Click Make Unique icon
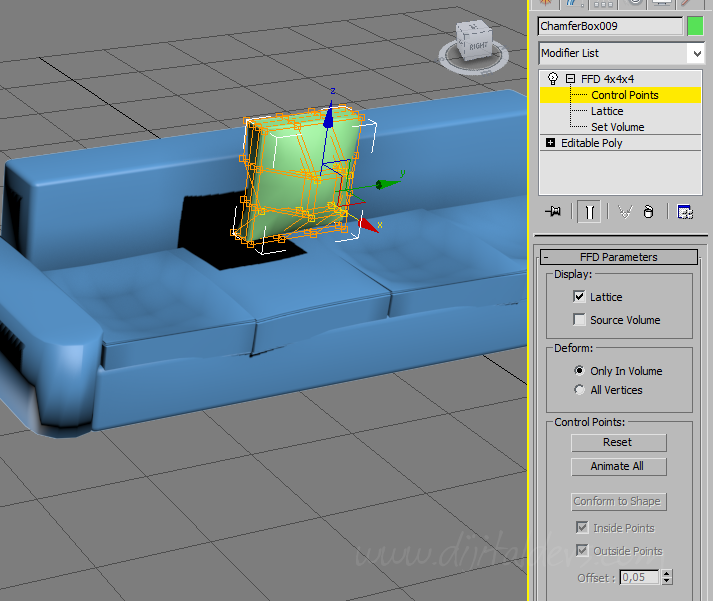The image size is (713, 601). point(625,212)
